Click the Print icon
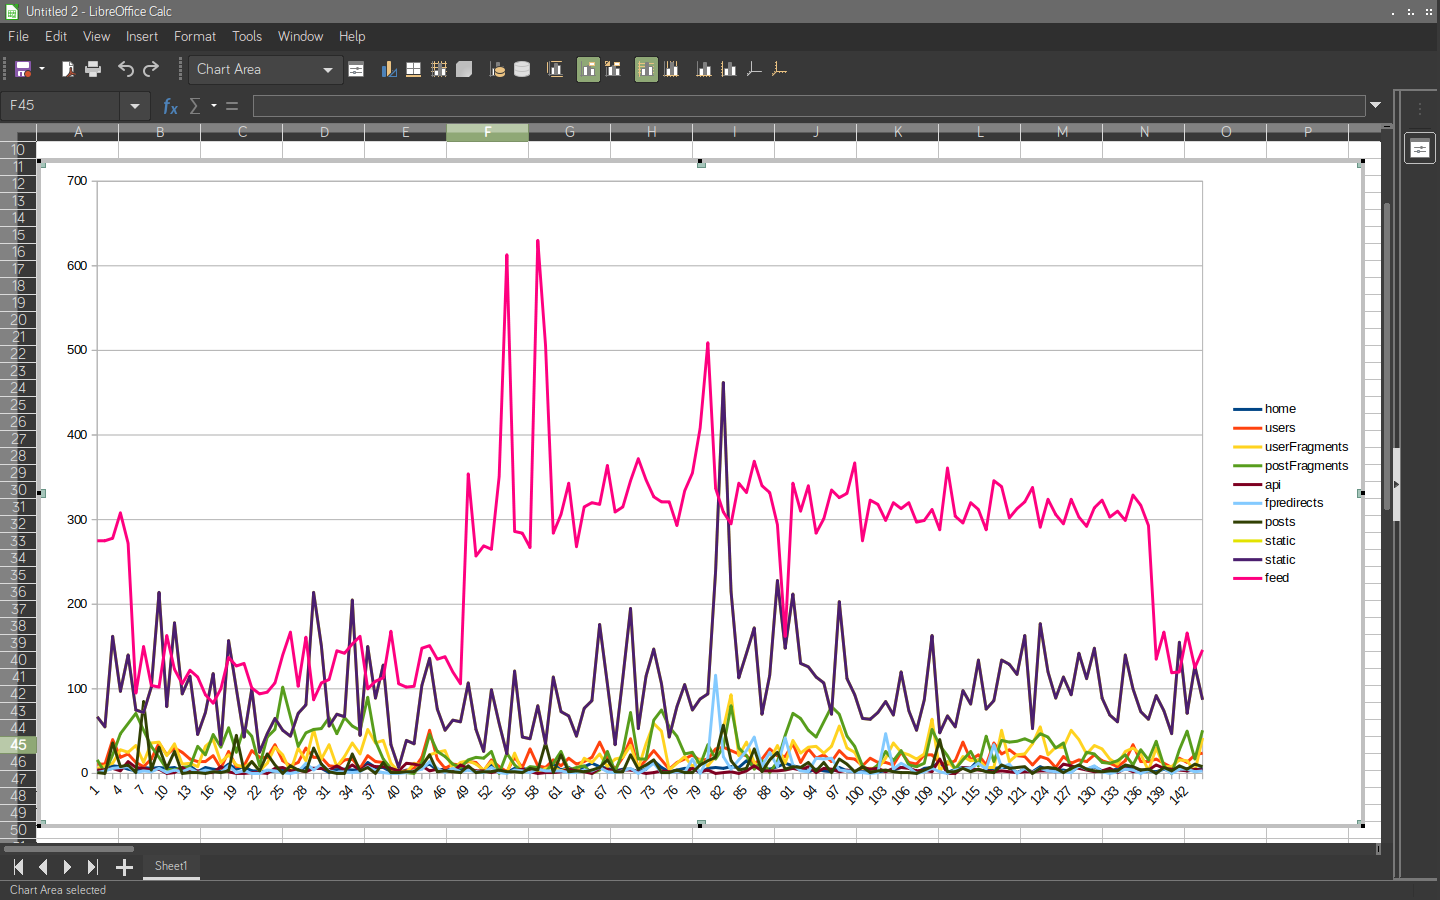 pos(93,69)
